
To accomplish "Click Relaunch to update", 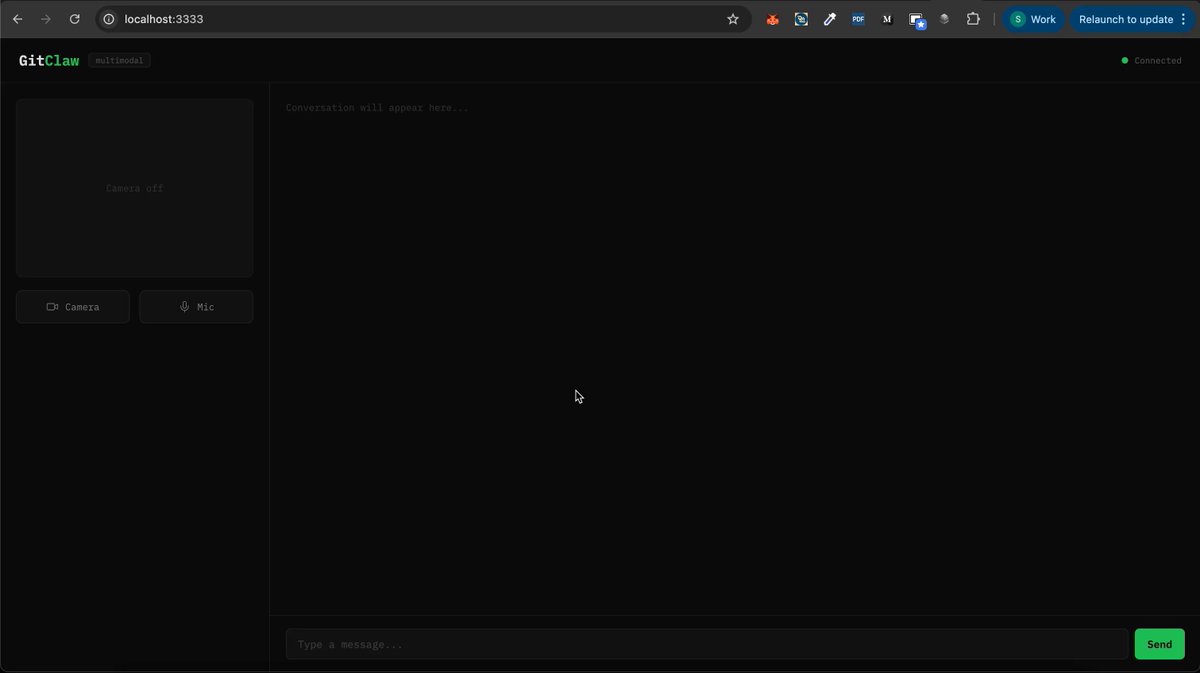I will tap(1126, 19).
